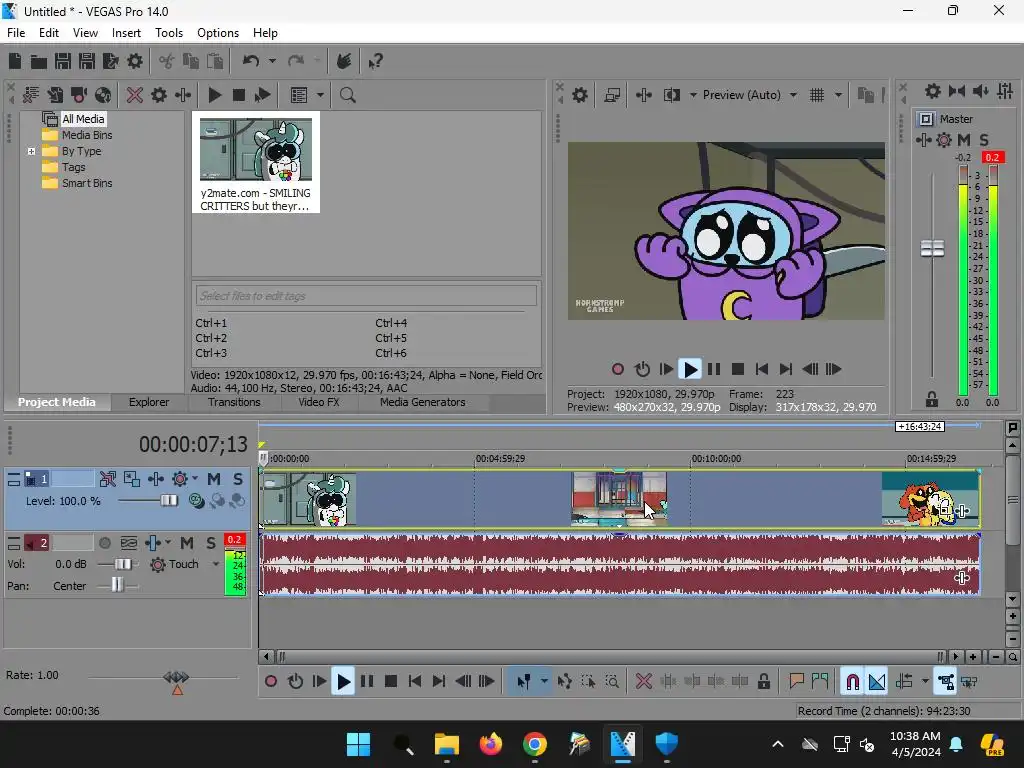
Task: Toggle the Master fader lock icon
Action: pos(932,399)
